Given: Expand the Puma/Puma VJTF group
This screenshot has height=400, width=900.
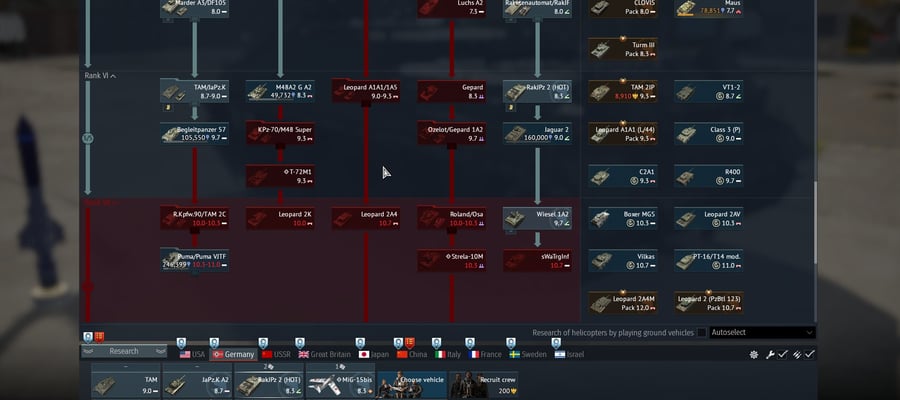Looking at the screenshot, I should (x=195, y=261).
